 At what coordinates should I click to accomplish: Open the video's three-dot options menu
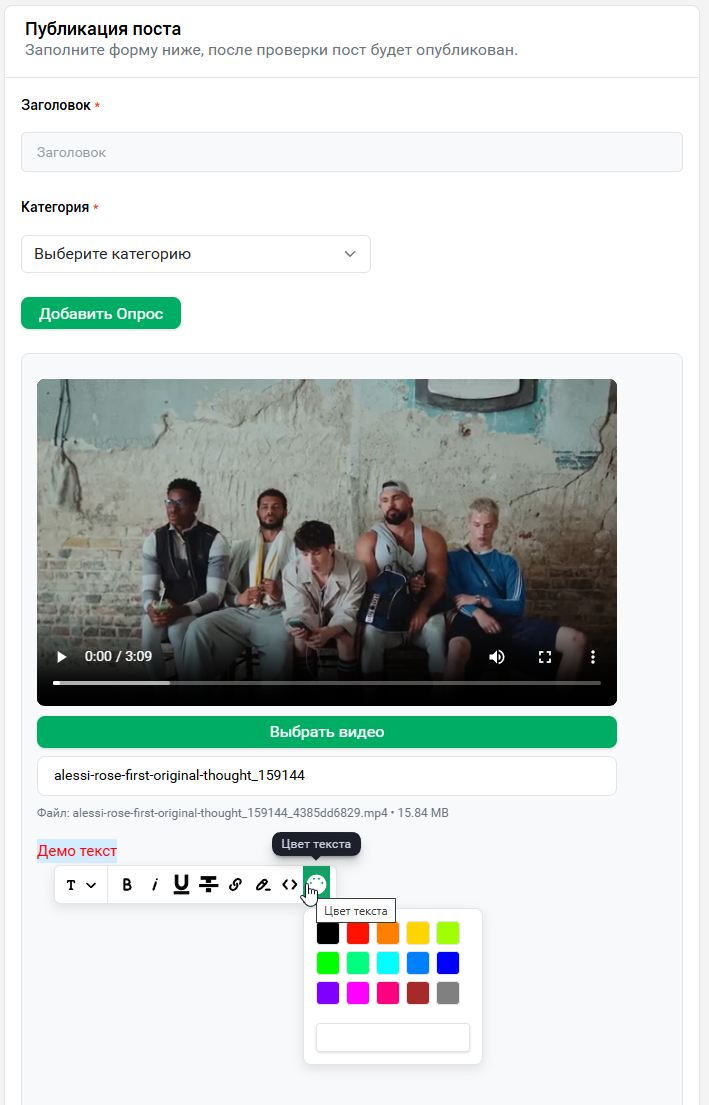click(593, 657)
